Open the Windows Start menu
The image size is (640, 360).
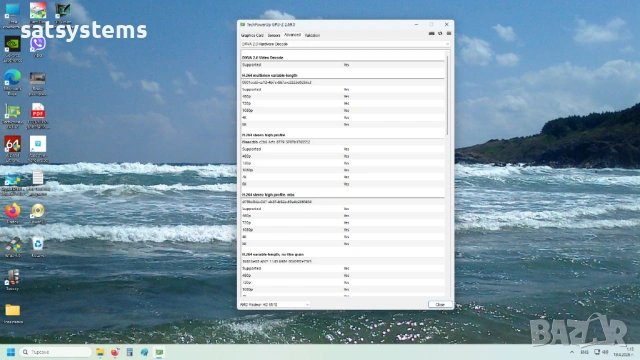click(x=11, y=352)
